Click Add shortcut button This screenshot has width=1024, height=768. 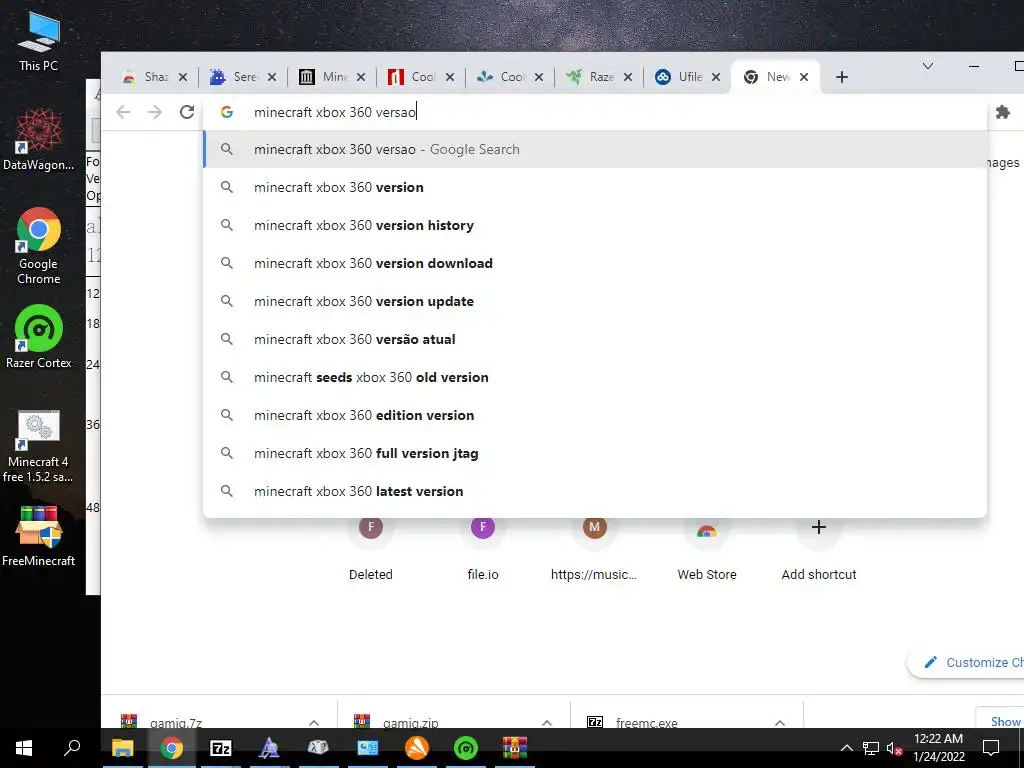tap(819, 549)
